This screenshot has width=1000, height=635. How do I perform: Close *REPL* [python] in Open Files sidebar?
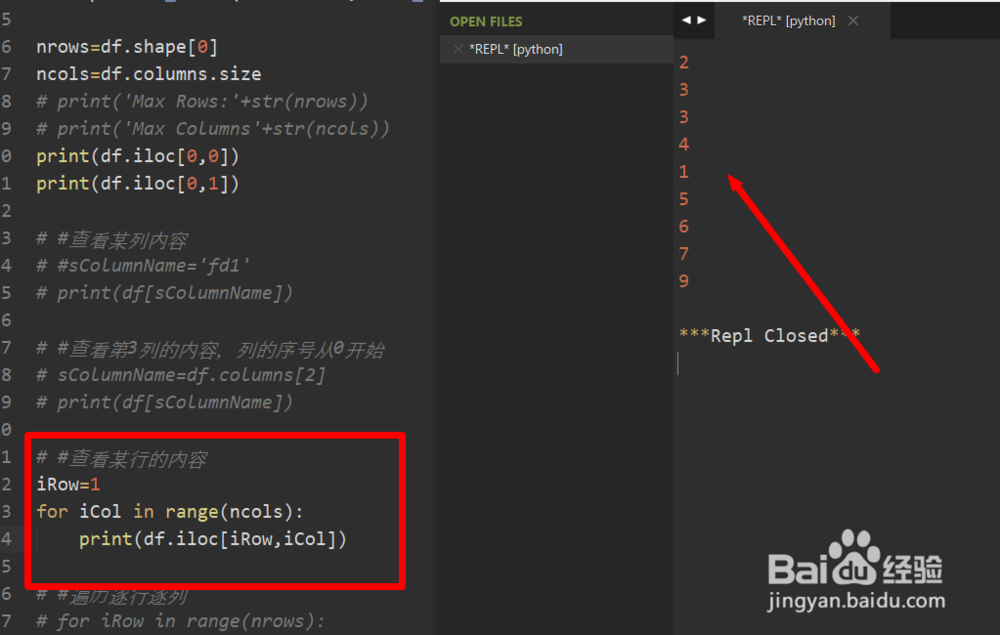tap(458, 49)
